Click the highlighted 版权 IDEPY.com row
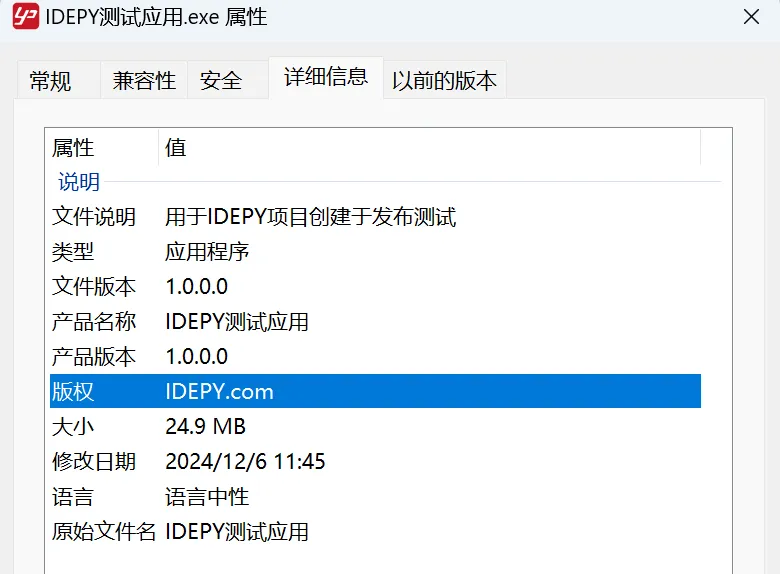The width and height of the screenshot is (780, 574). 375,391
